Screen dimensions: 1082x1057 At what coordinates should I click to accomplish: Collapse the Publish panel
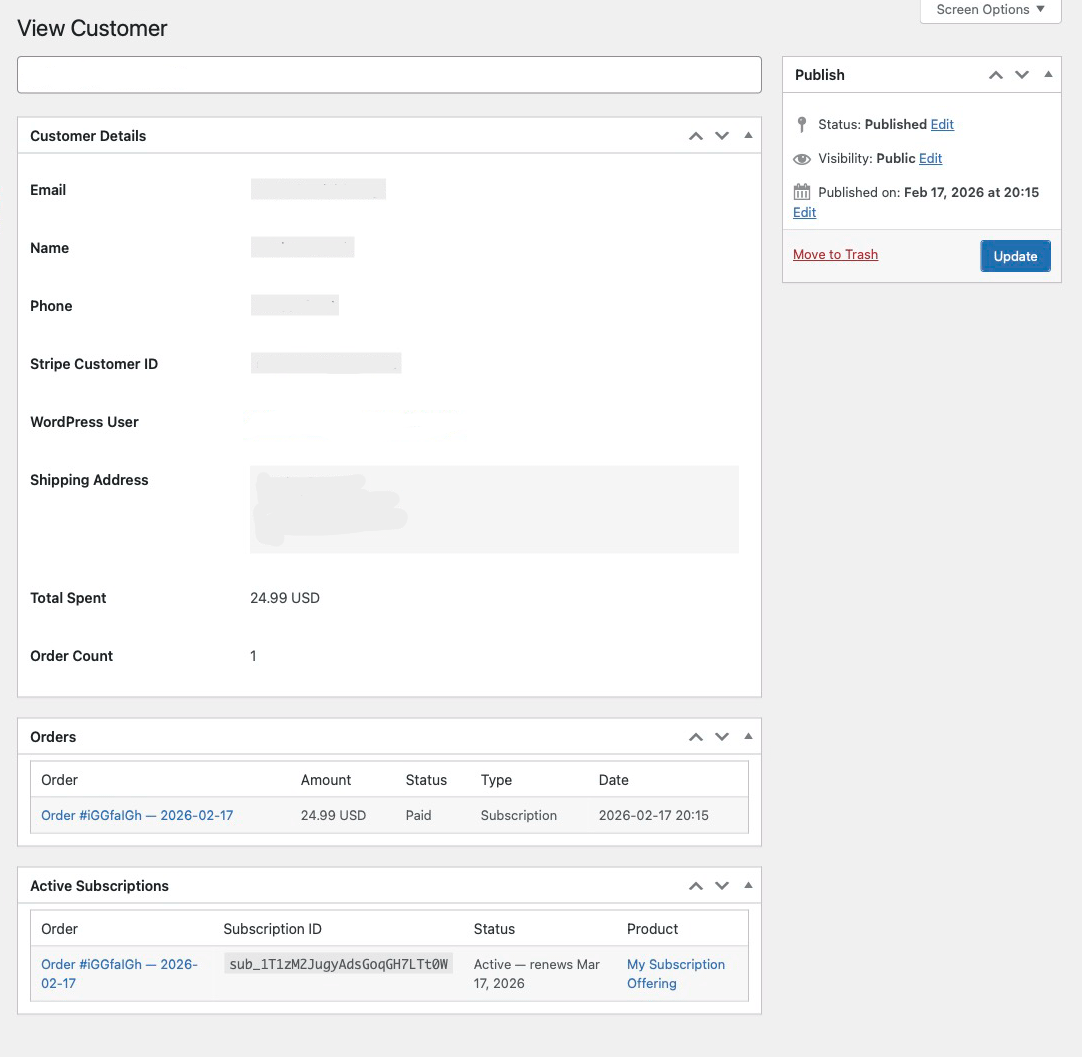click(x=1048, y=74)
